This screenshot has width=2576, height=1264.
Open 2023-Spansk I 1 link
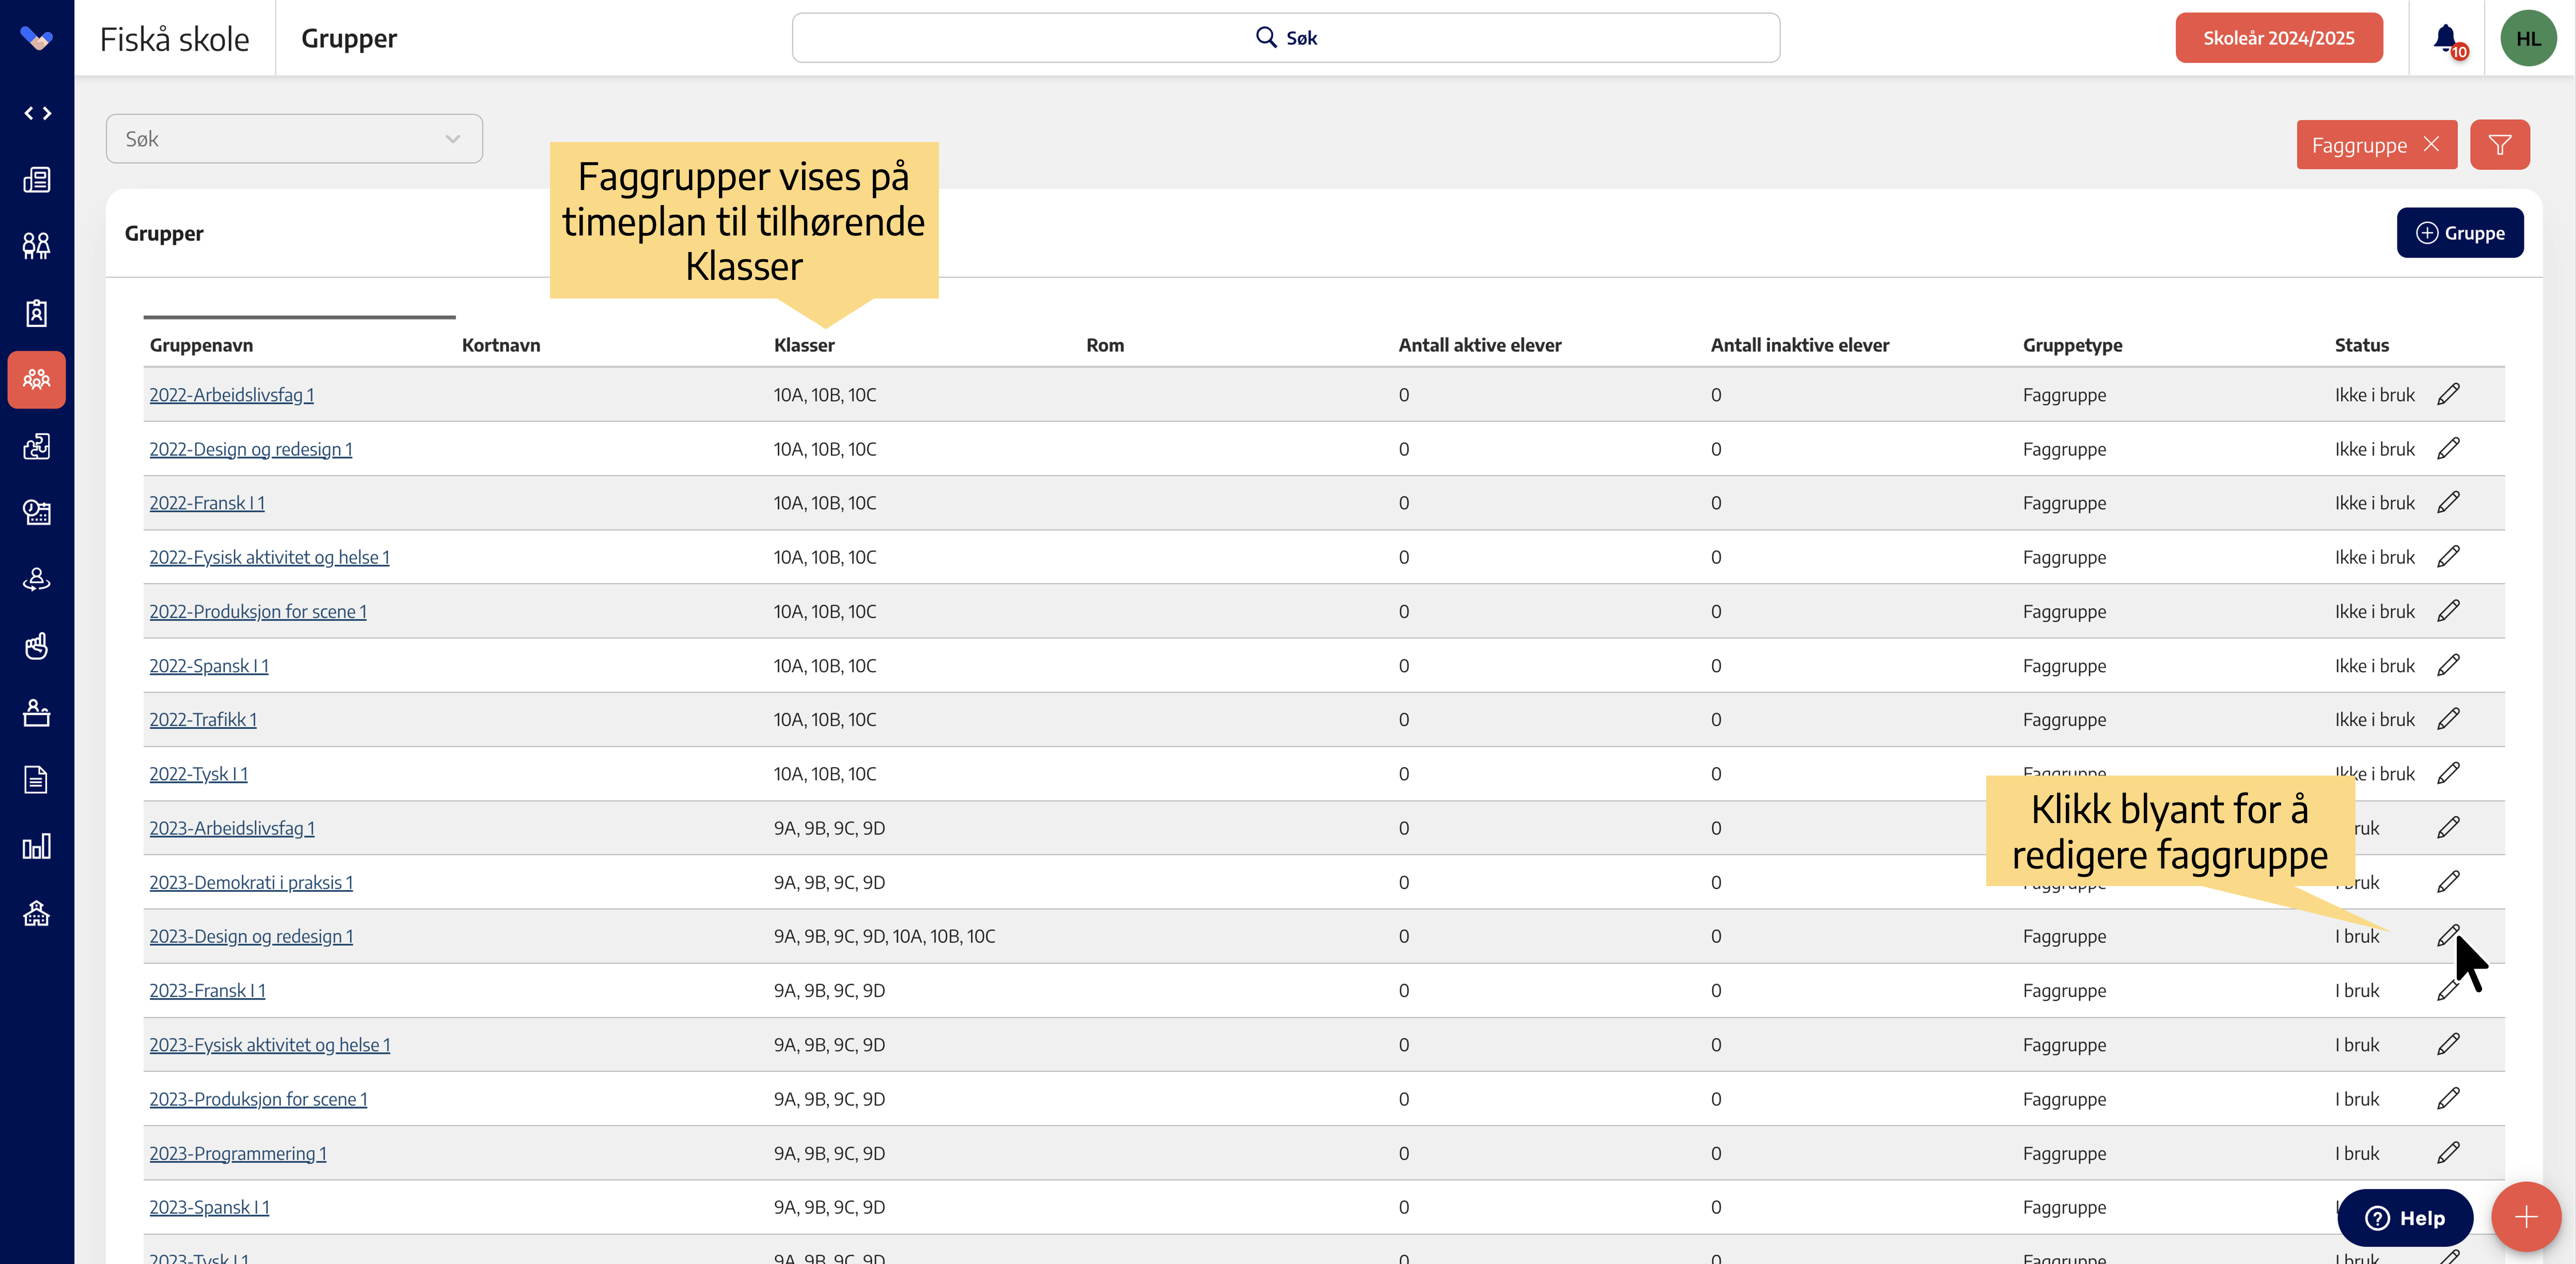pos(209,1207)
